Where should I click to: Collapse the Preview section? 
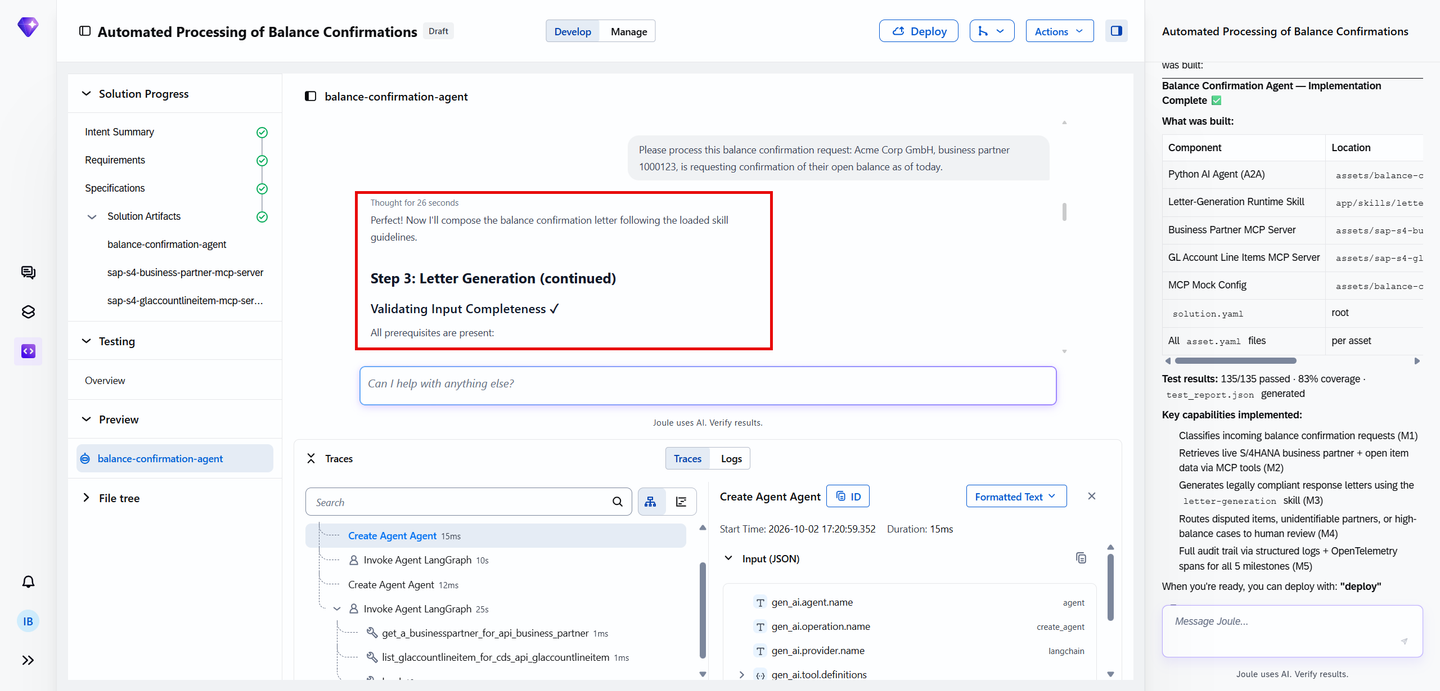(86, 419)
